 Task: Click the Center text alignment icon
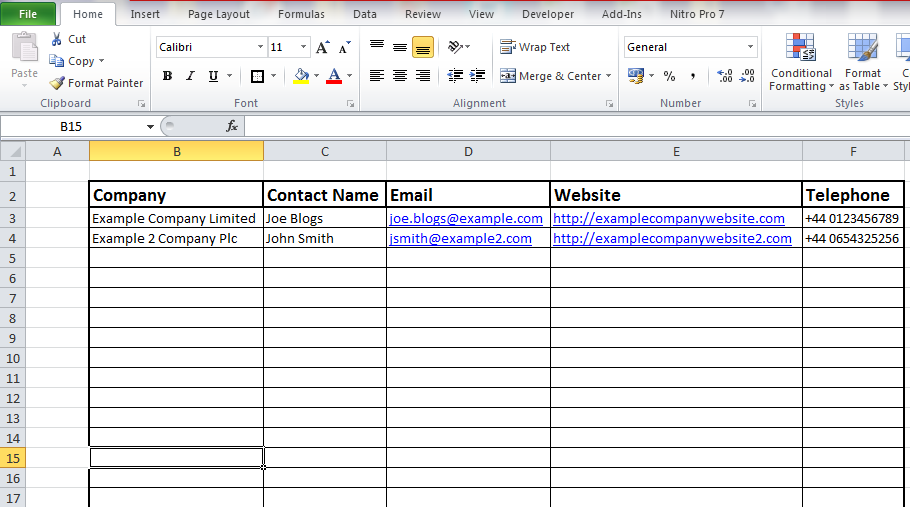[399, 76]
